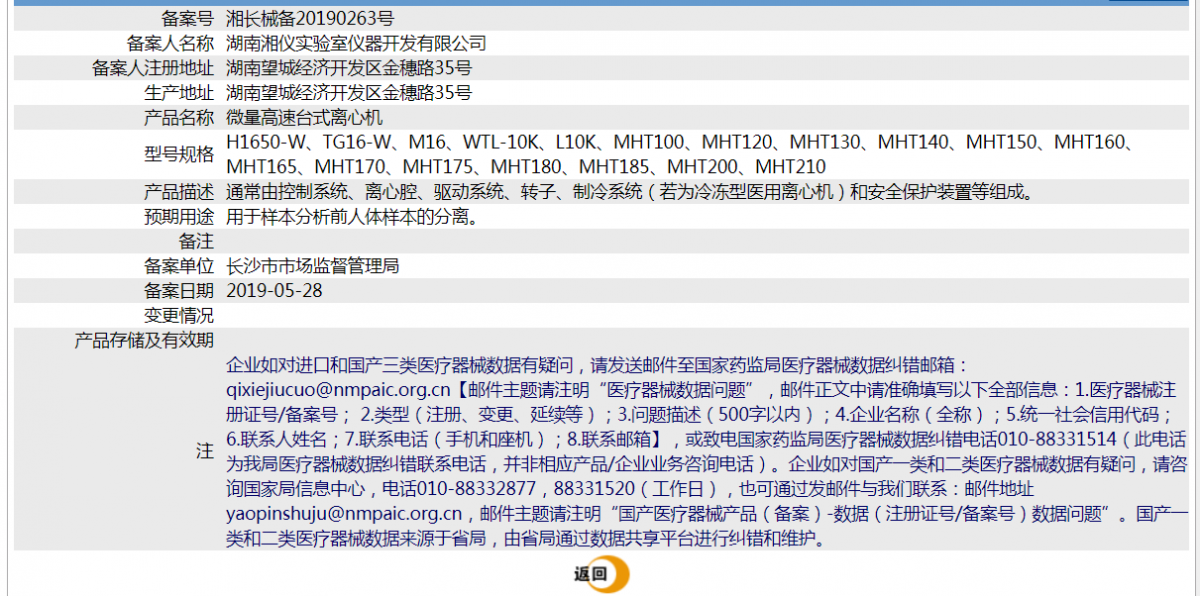Screen dimensions: 1200x596
Task: Click email address qixiejiucuo@nmpaic.org.cn
Action: coord(339,390)
